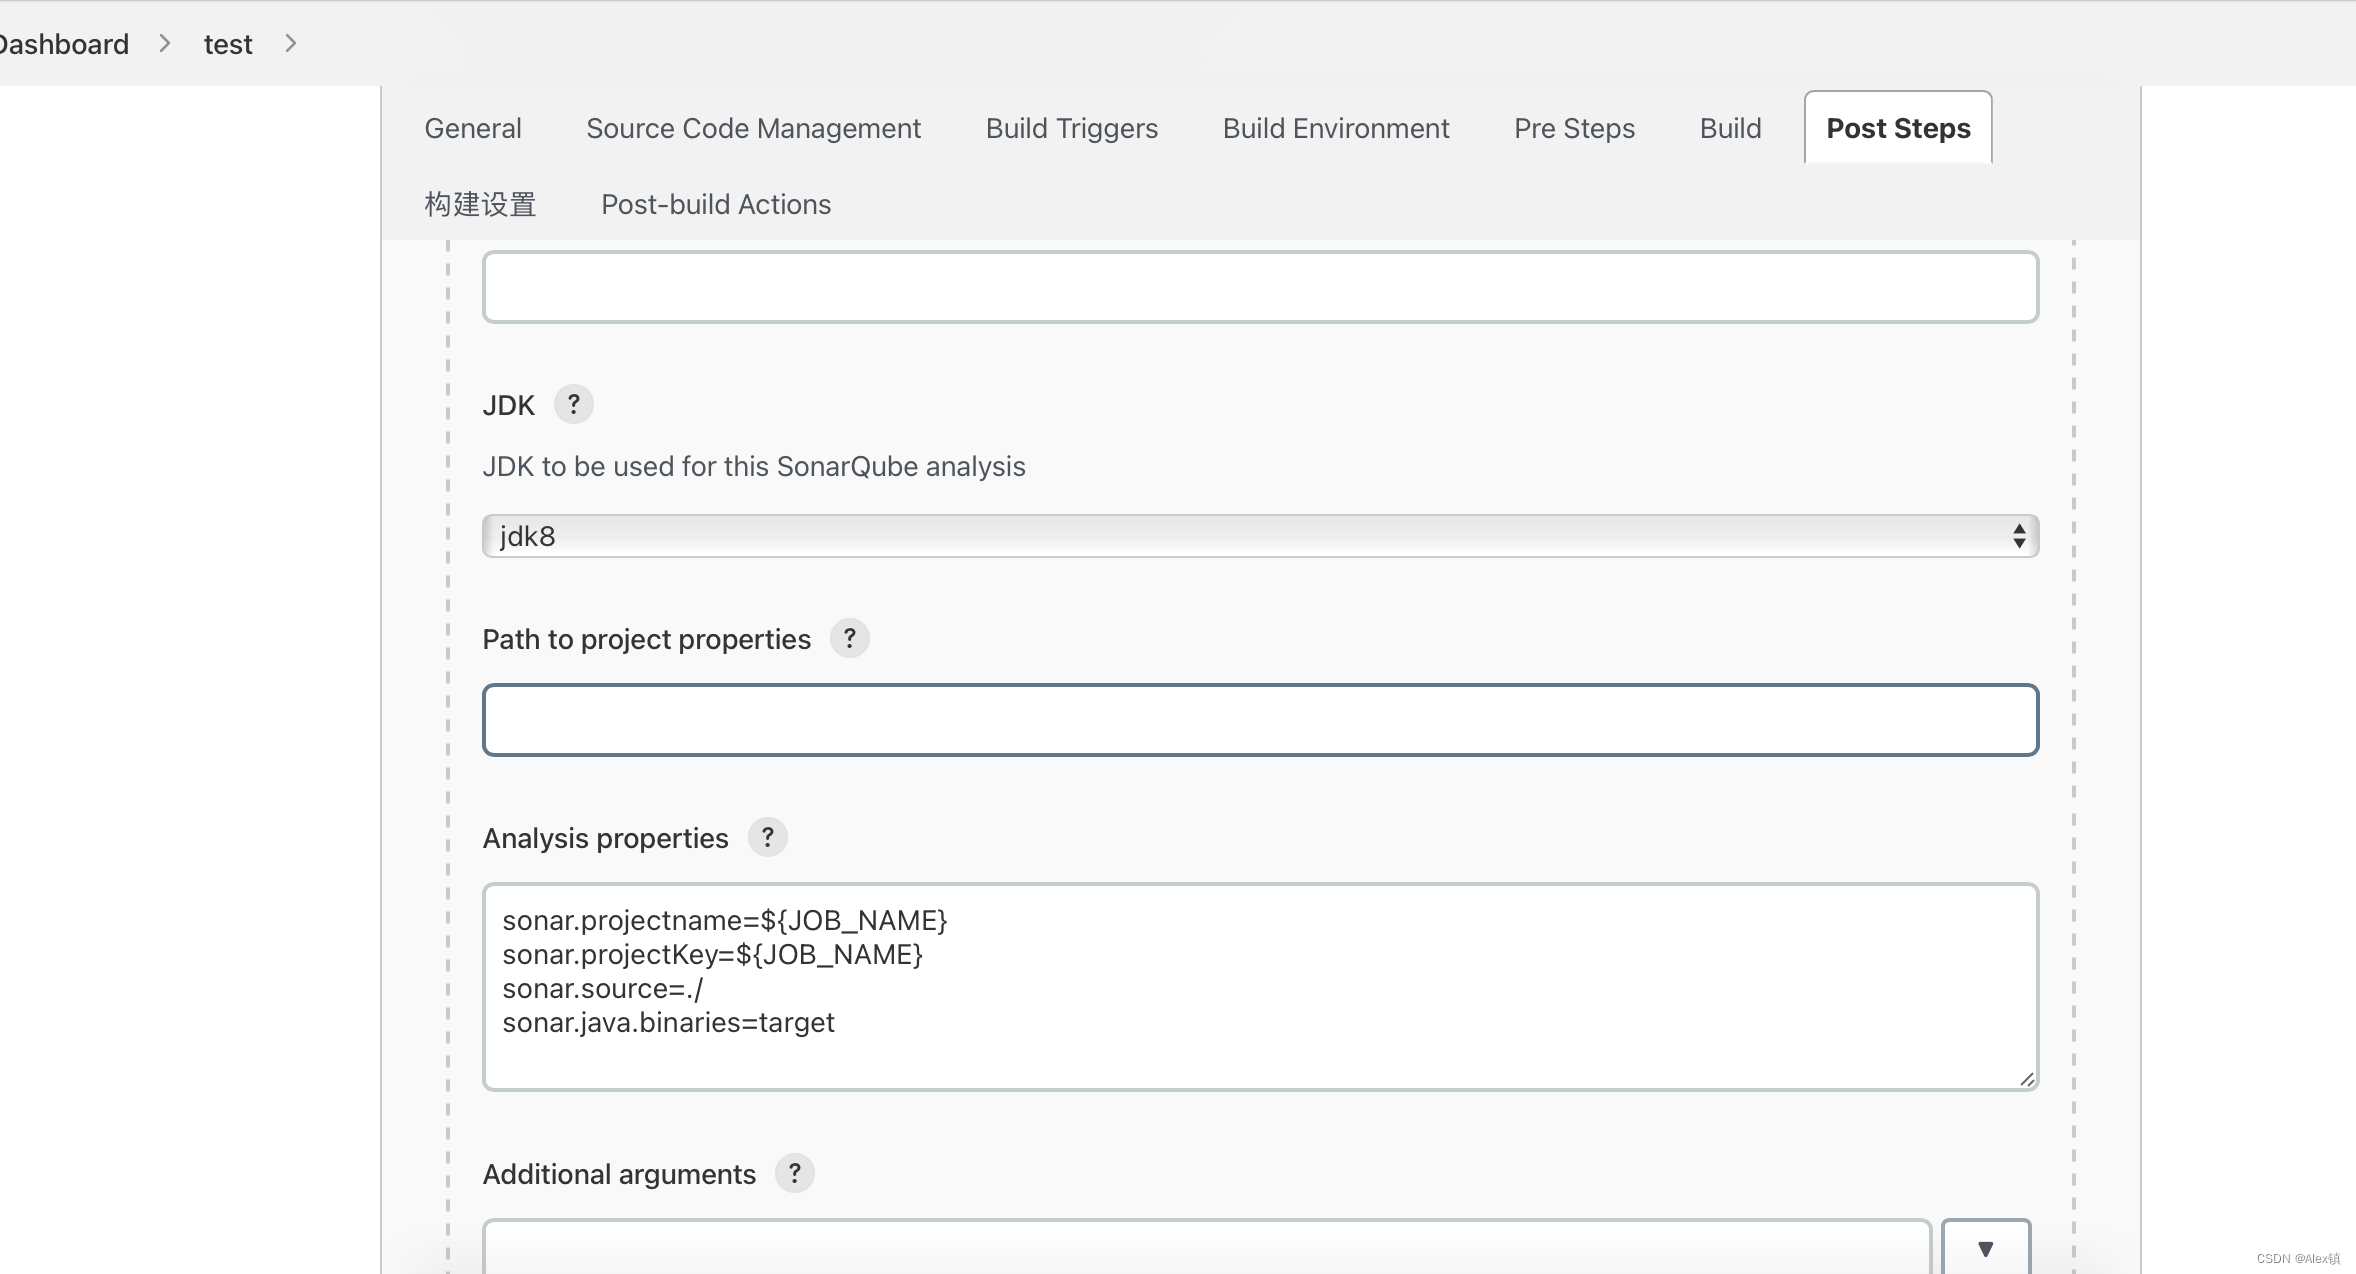
Task: Click the Path to project properties input field
Action: tap(1260, 719)
